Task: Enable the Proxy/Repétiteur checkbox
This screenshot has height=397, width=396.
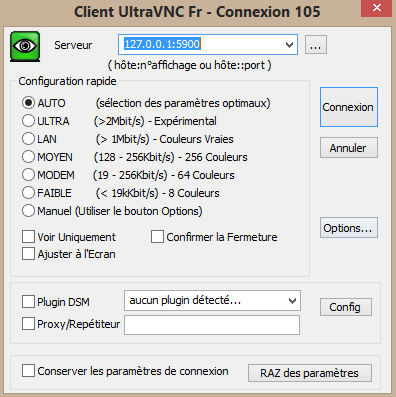Action: point(28,324)
